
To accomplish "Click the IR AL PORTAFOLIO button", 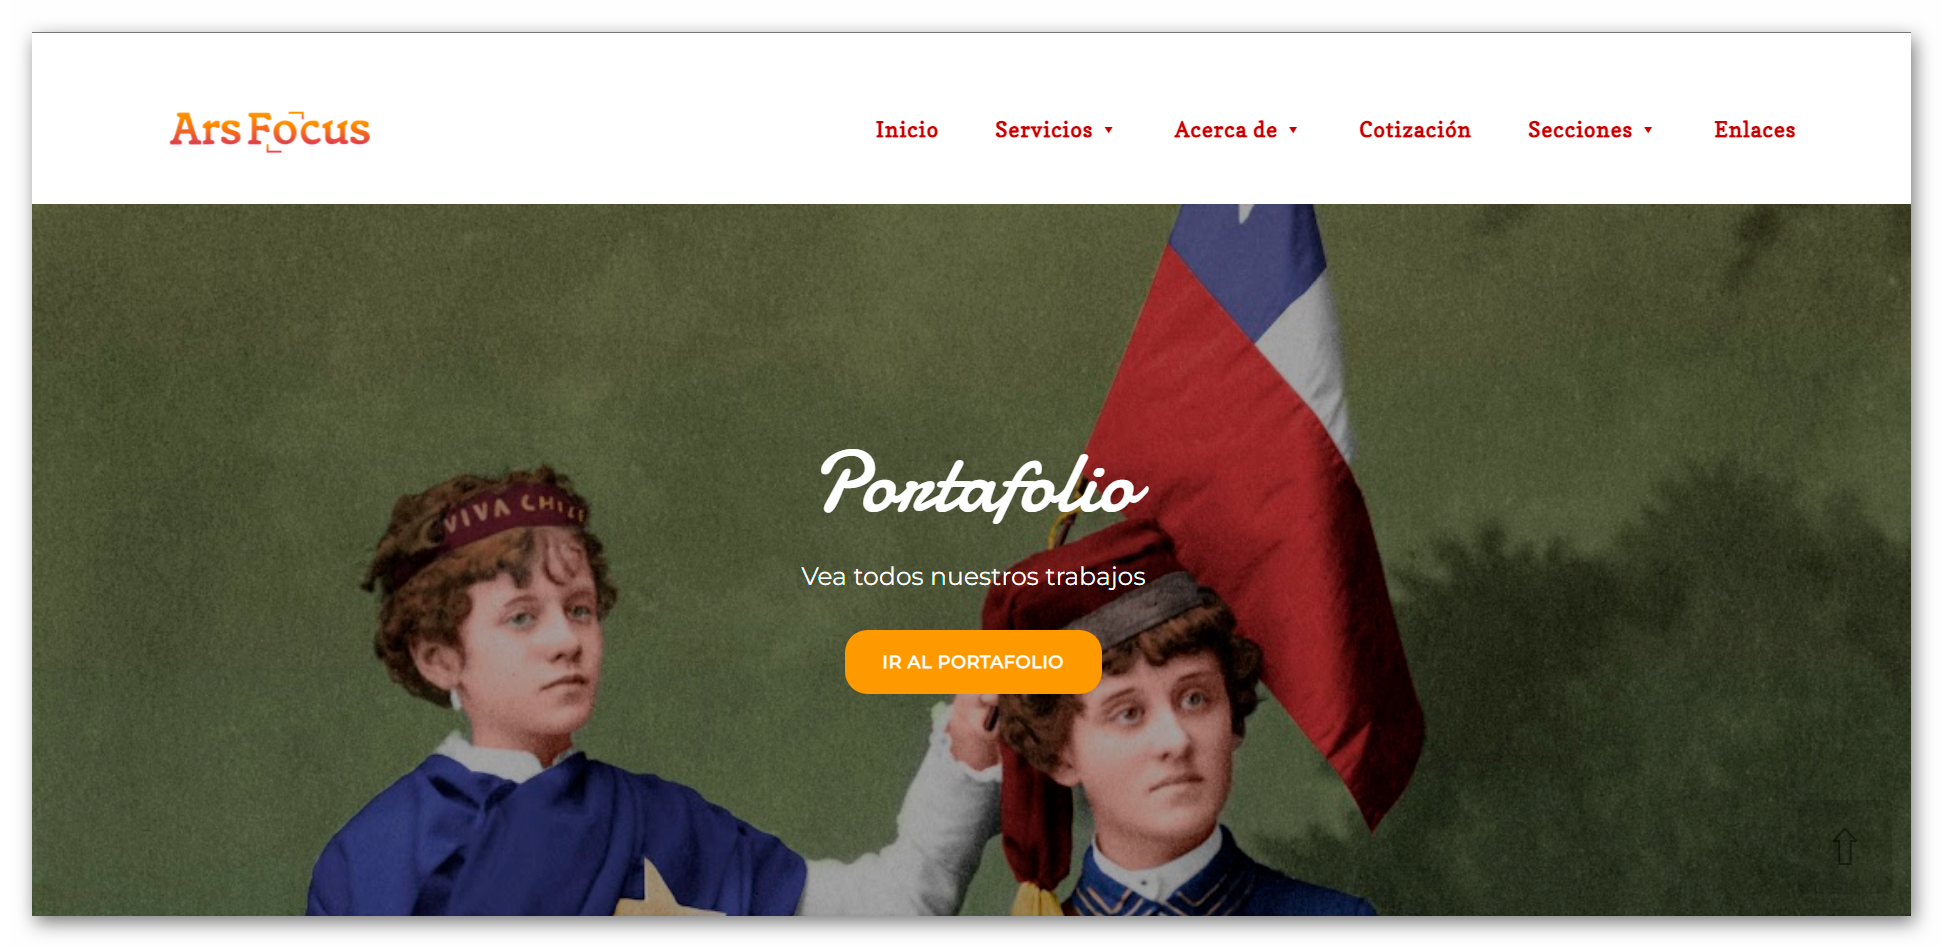I will (973, 662).
